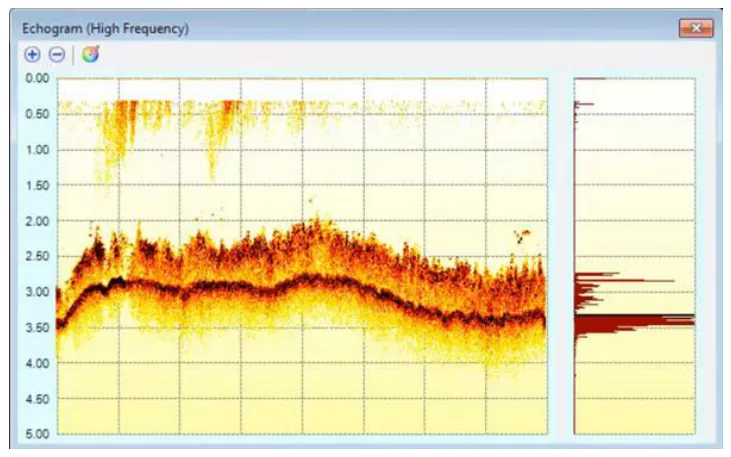731x457 pixels.
Task: Click the 3.00 depth label
Action: click(37, 292)
